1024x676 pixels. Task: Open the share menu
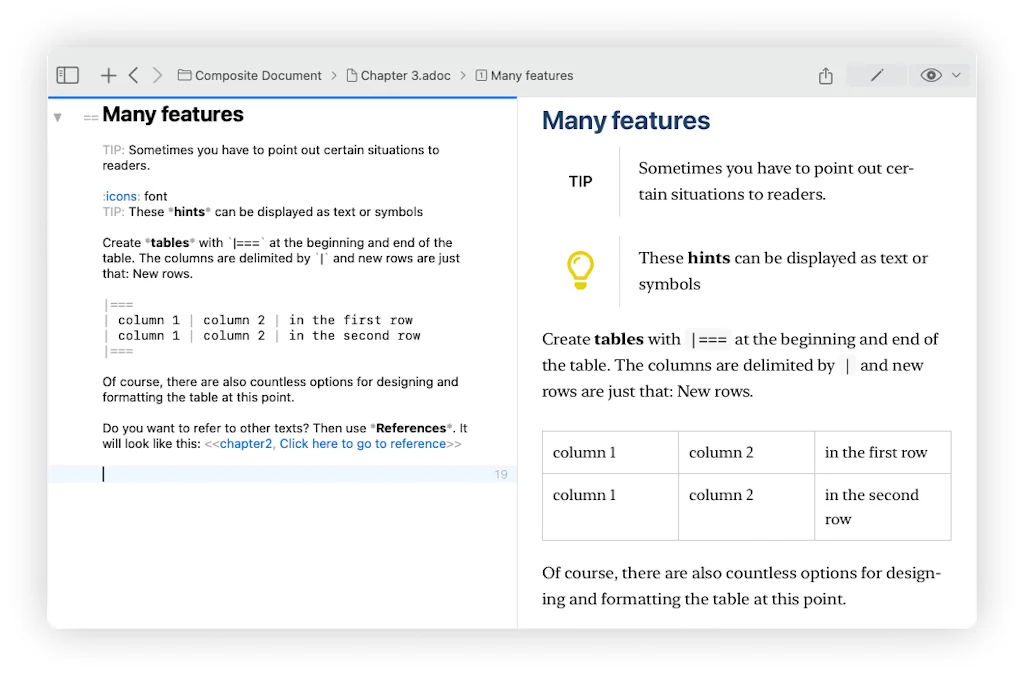point(825,75)
